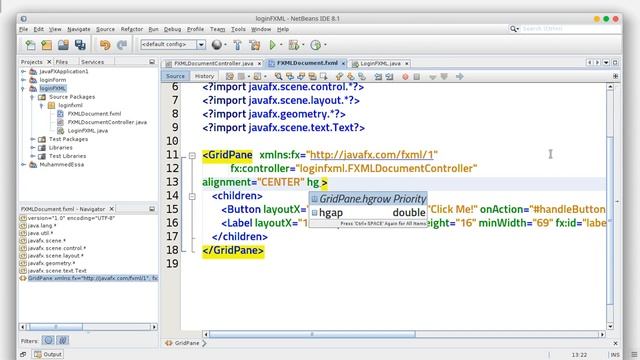This screenshot has height=360, width=640.
Task: Choose GridPane.hgrow Priority from autocomplete
Action: [x=368, y=199]
